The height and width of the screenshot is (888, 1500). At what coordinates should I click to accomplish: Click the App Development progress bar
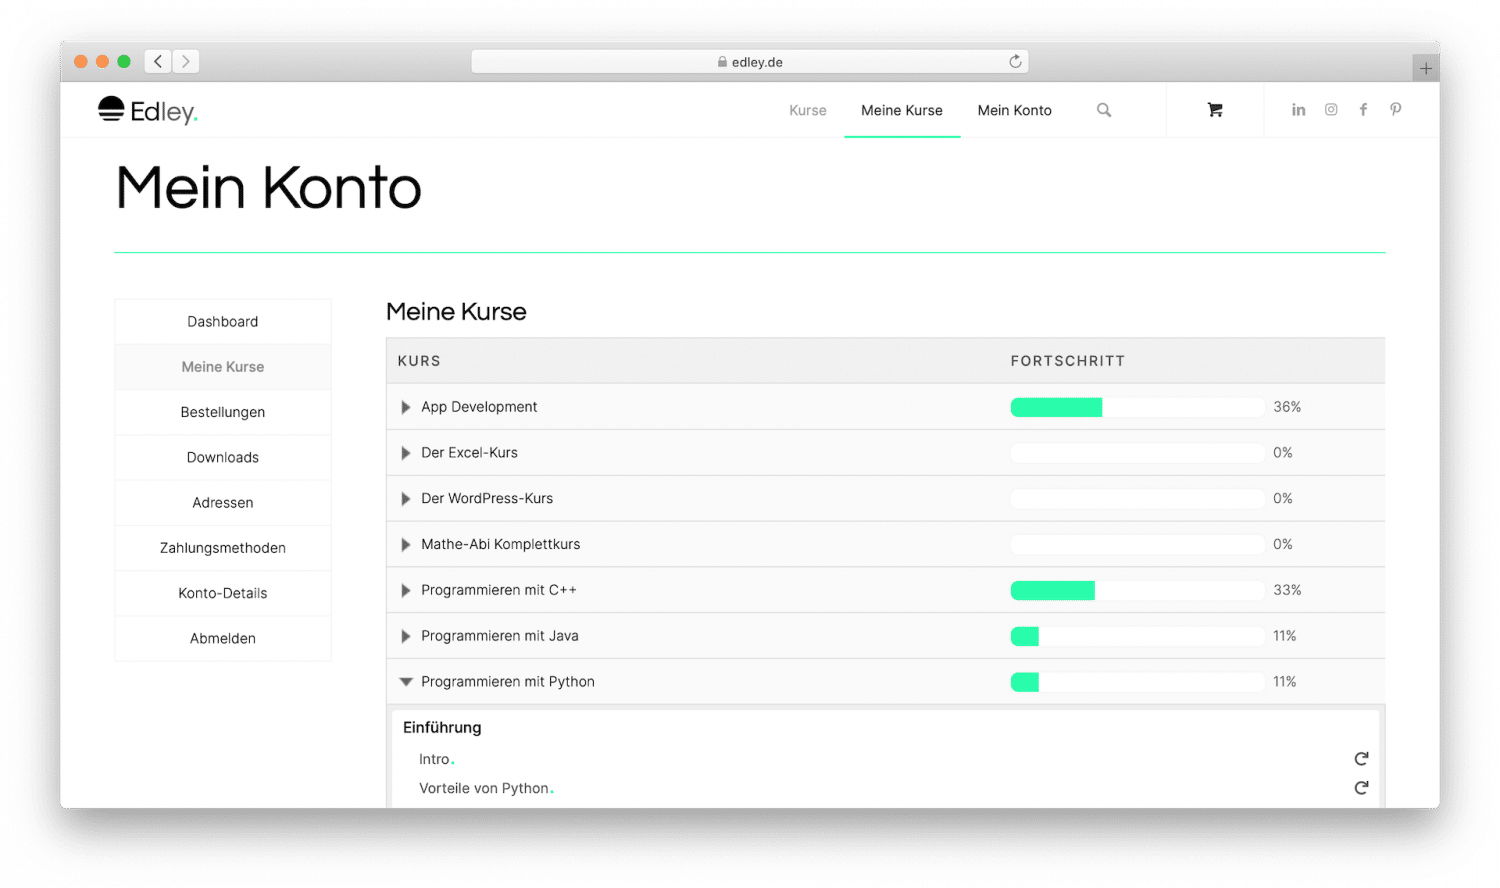pos(1137,407)
